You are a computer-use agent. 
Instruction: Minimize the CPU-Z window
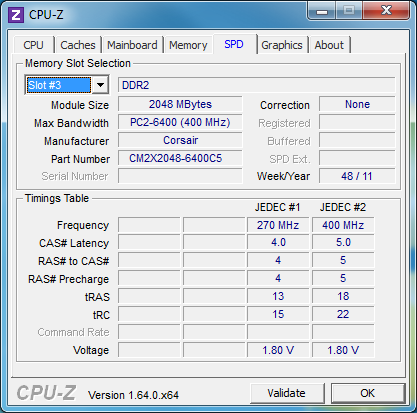coord(322,11)
